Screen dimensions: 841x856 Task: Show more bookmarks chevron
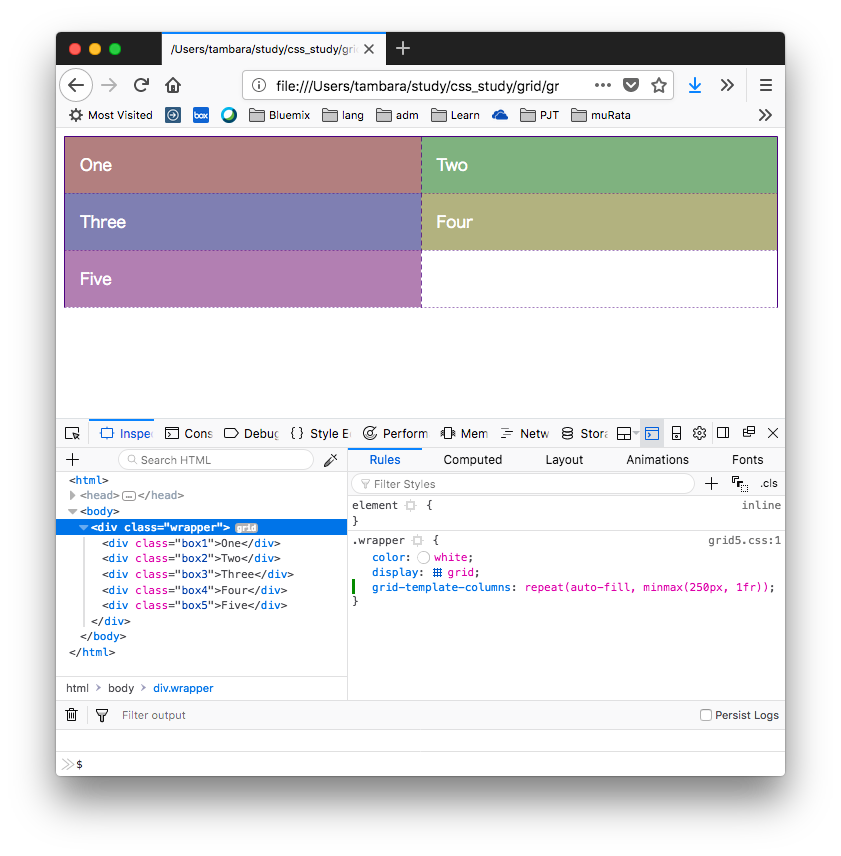765,115
